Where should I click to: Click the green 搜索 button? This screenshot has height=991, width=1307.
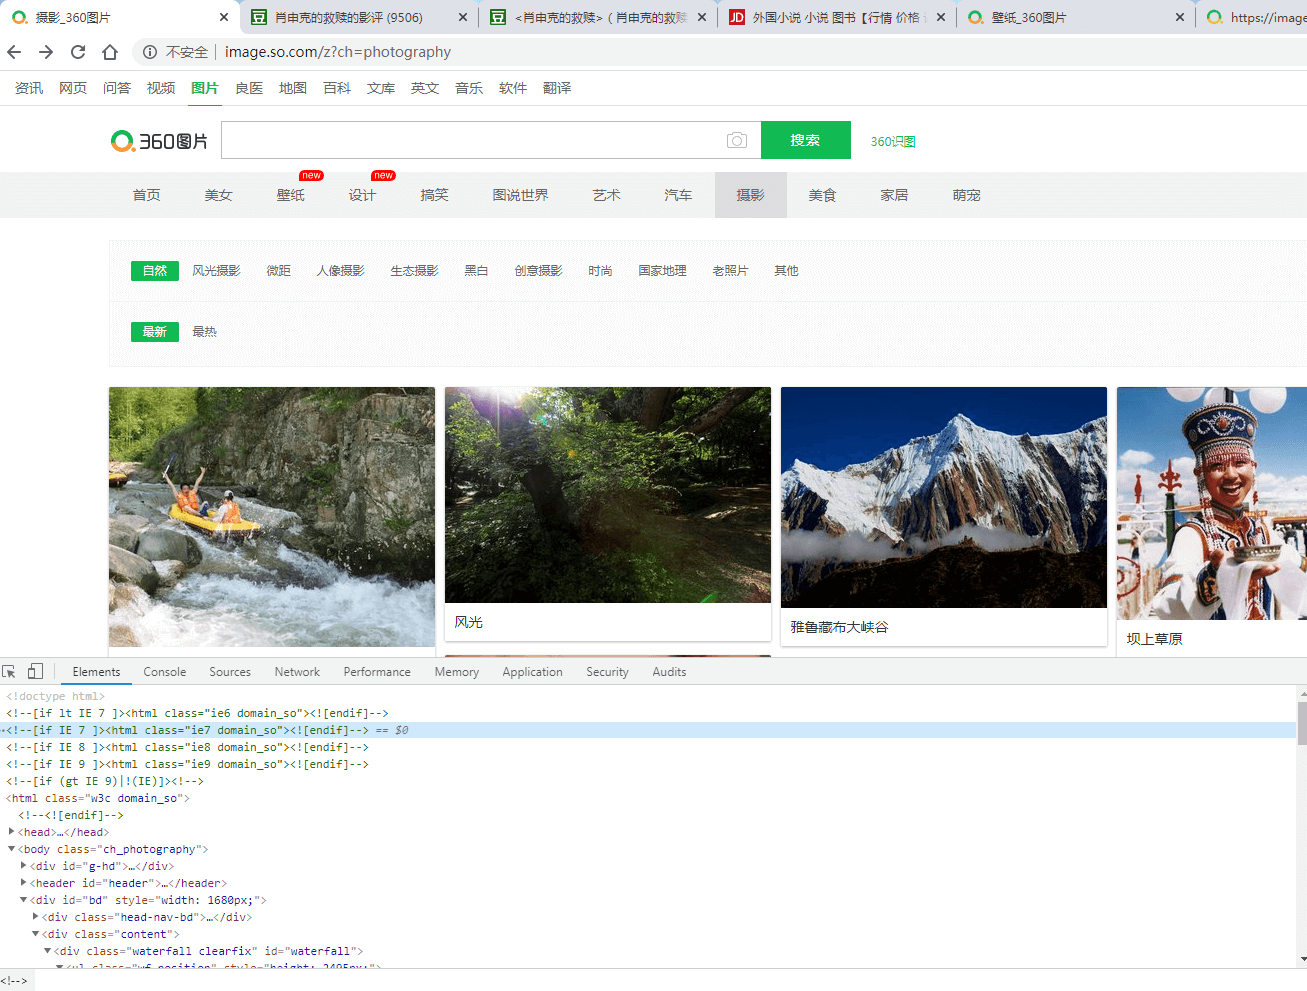coord(806,140)
